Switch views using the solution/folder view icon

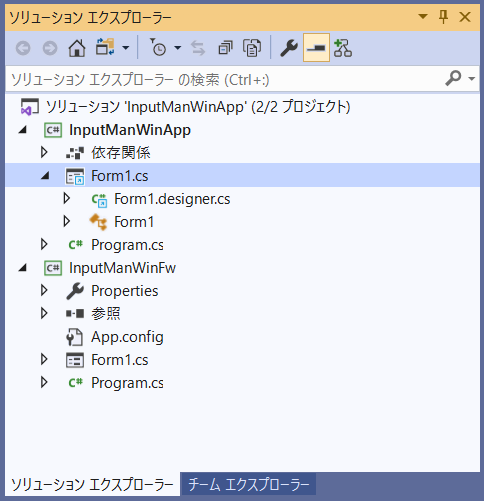(x=105, y=47)
